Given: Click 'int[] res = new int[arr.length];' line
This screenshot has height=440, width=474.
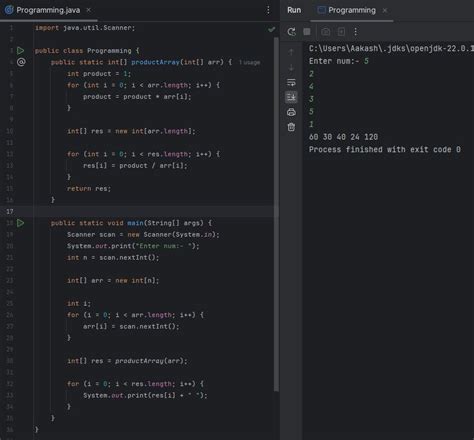Looking at the screenshot, I should coord(131,131).
